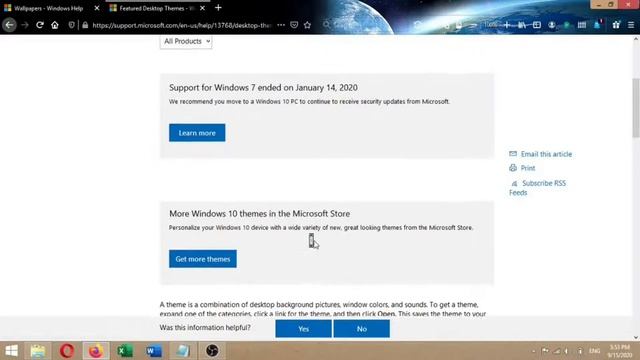Click Subscribe RSS Feeds link

pos(538,188)
